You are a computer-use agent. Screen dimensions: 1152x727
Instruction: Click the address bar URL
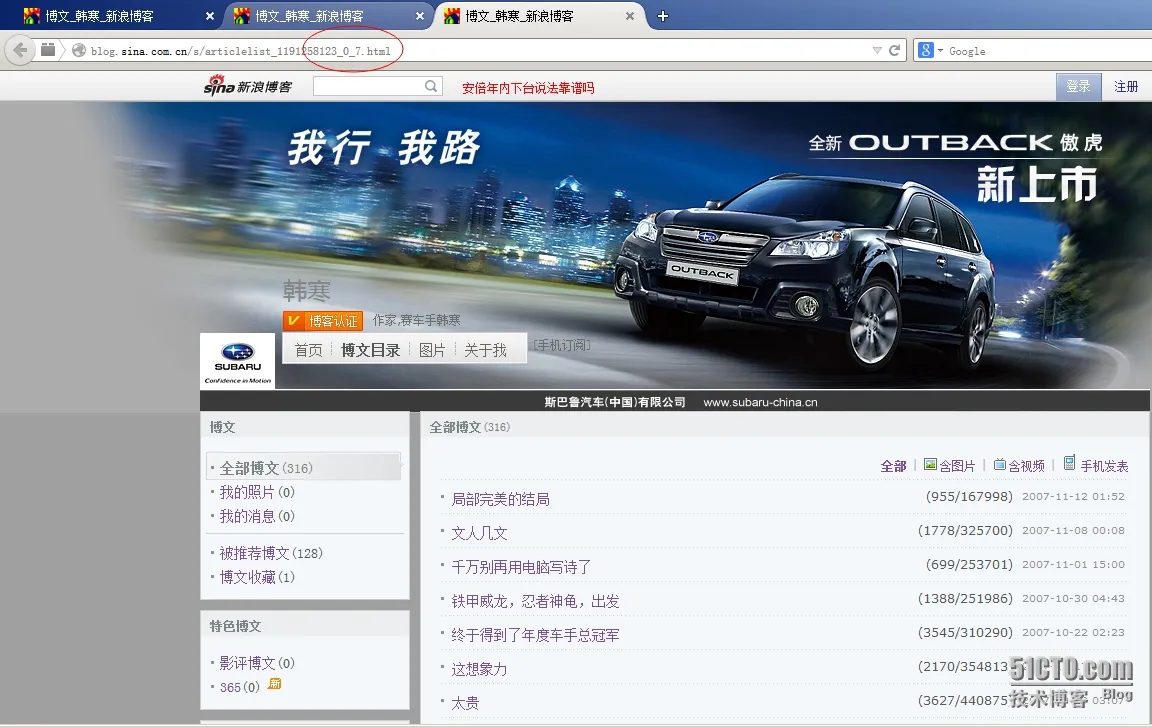(x=241, y=51)
